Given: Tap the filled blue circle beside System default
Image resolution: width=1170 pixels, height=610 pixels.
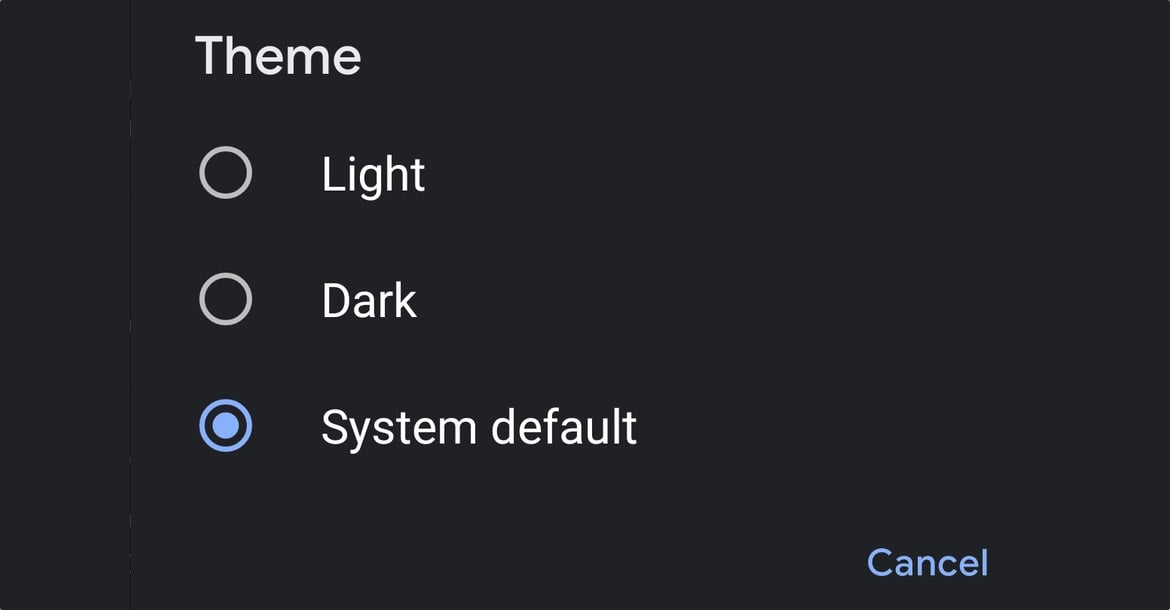Looking at the screenshot, I should tap(225, 426).
